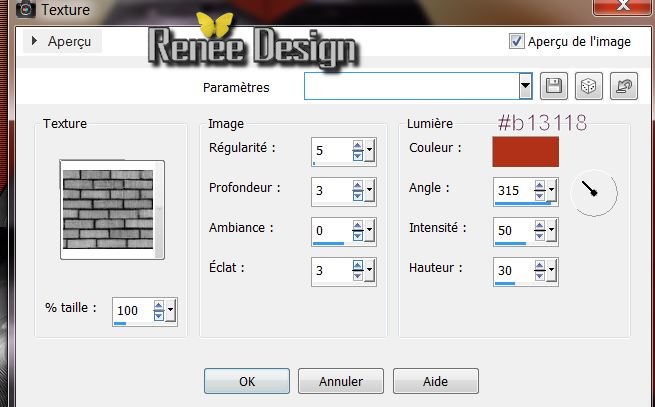Decrease the Angle value with down arrow
This screenshot has width=655, height=407.
(x=540, y=196)
